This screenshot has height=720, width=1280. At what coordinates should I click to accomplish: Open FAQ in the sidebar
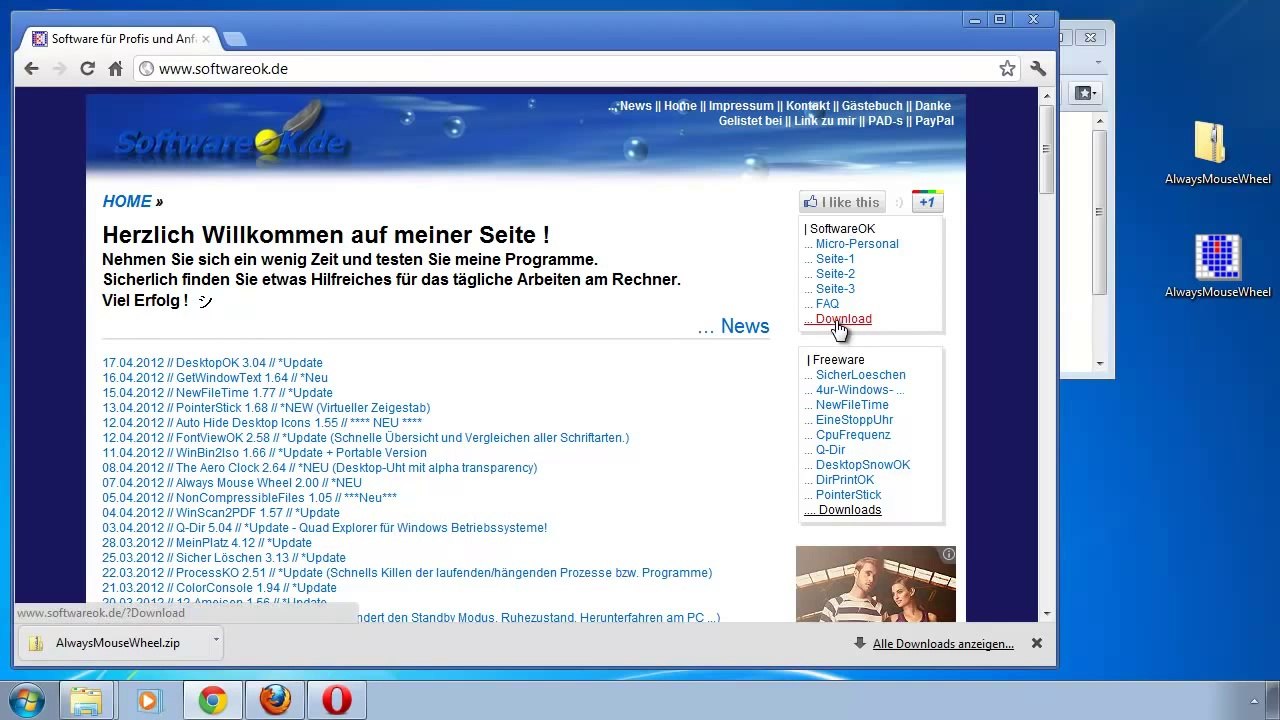pyautogui.click(x=827, y=304)
